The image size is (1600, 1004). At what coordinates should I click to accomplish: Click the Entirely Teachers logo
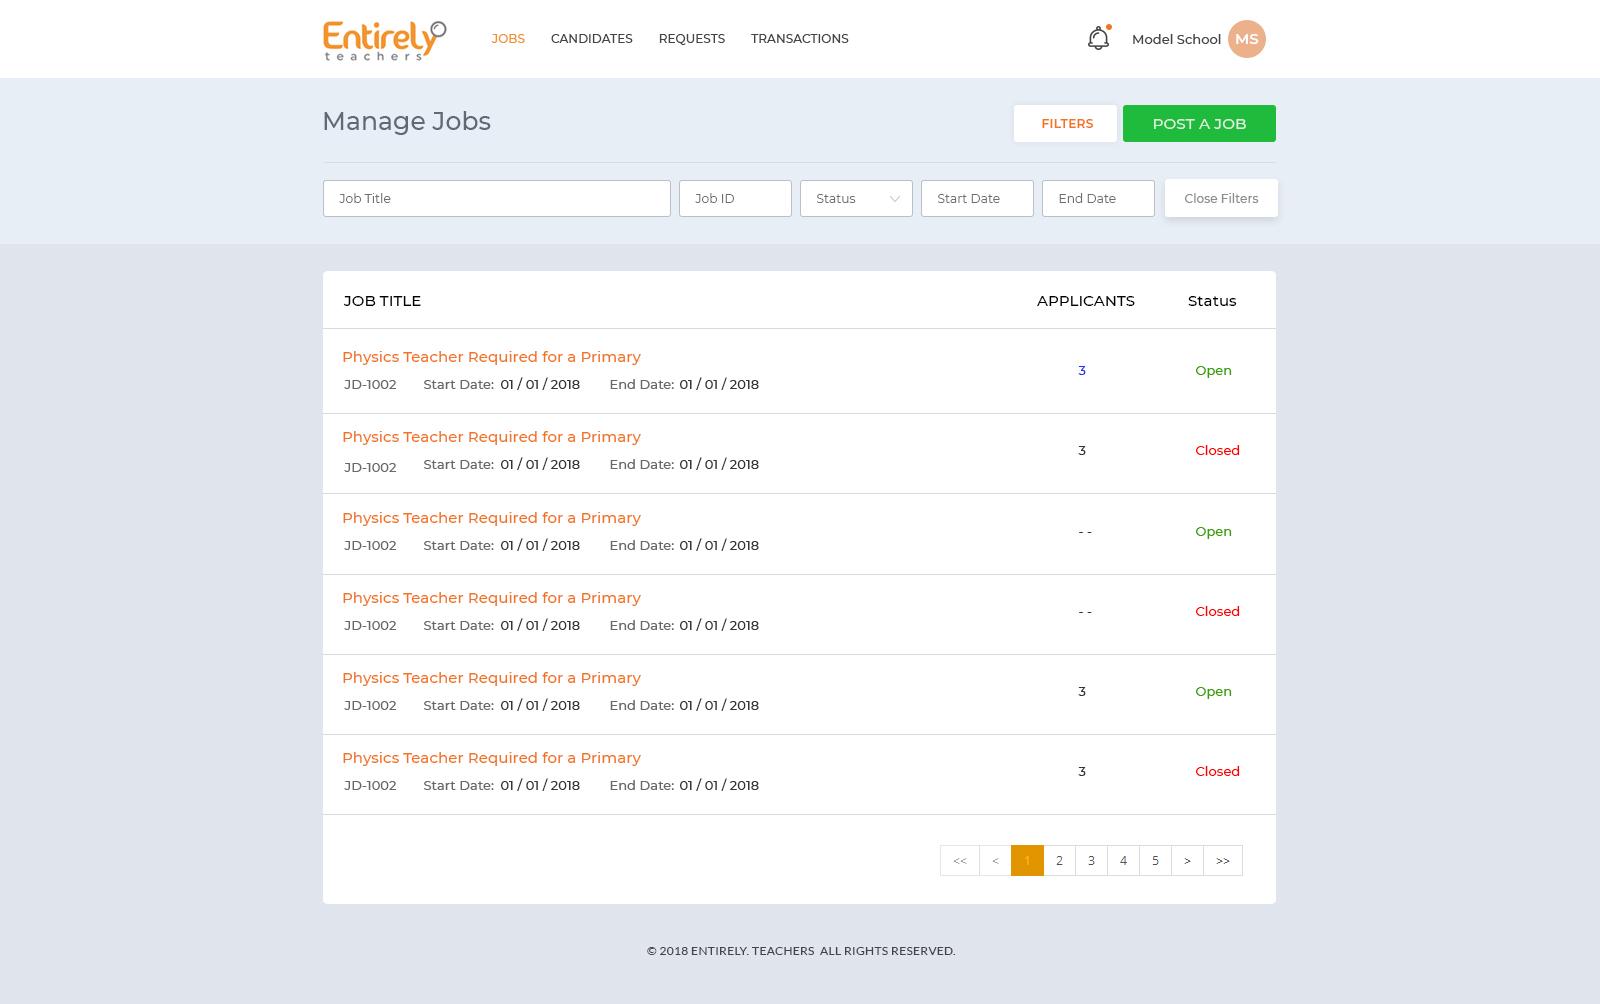click(384, 40)
